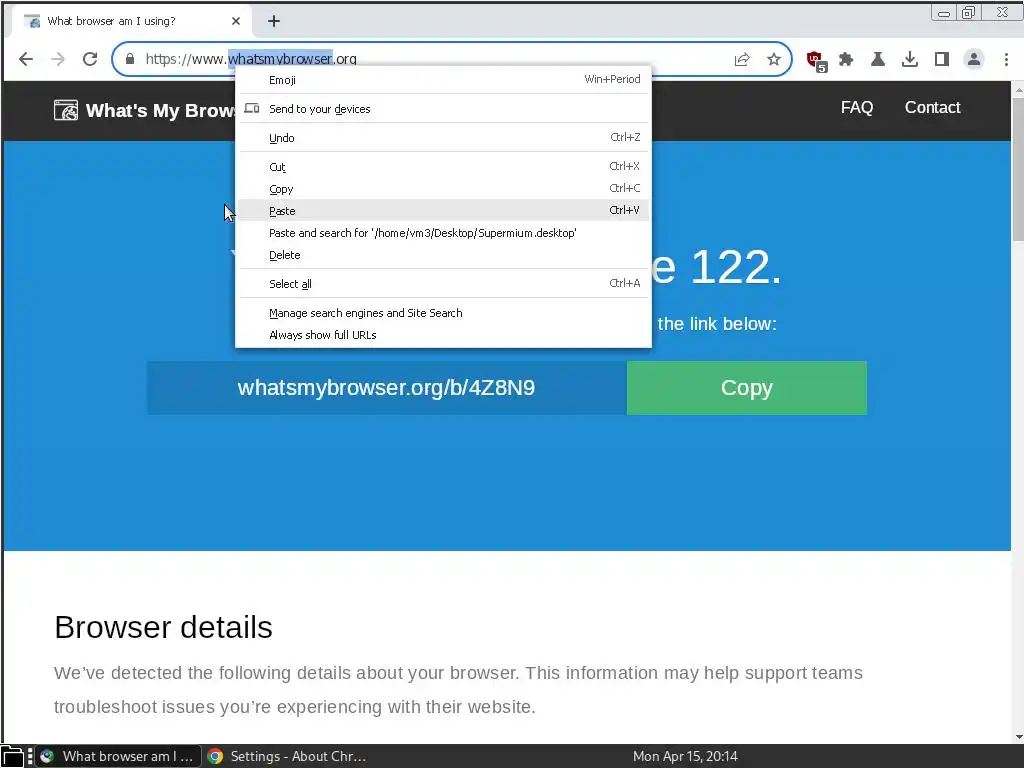Show downloads with the download icon
The width and height of the screenshot is (1024, 768).
click(910, 59)
